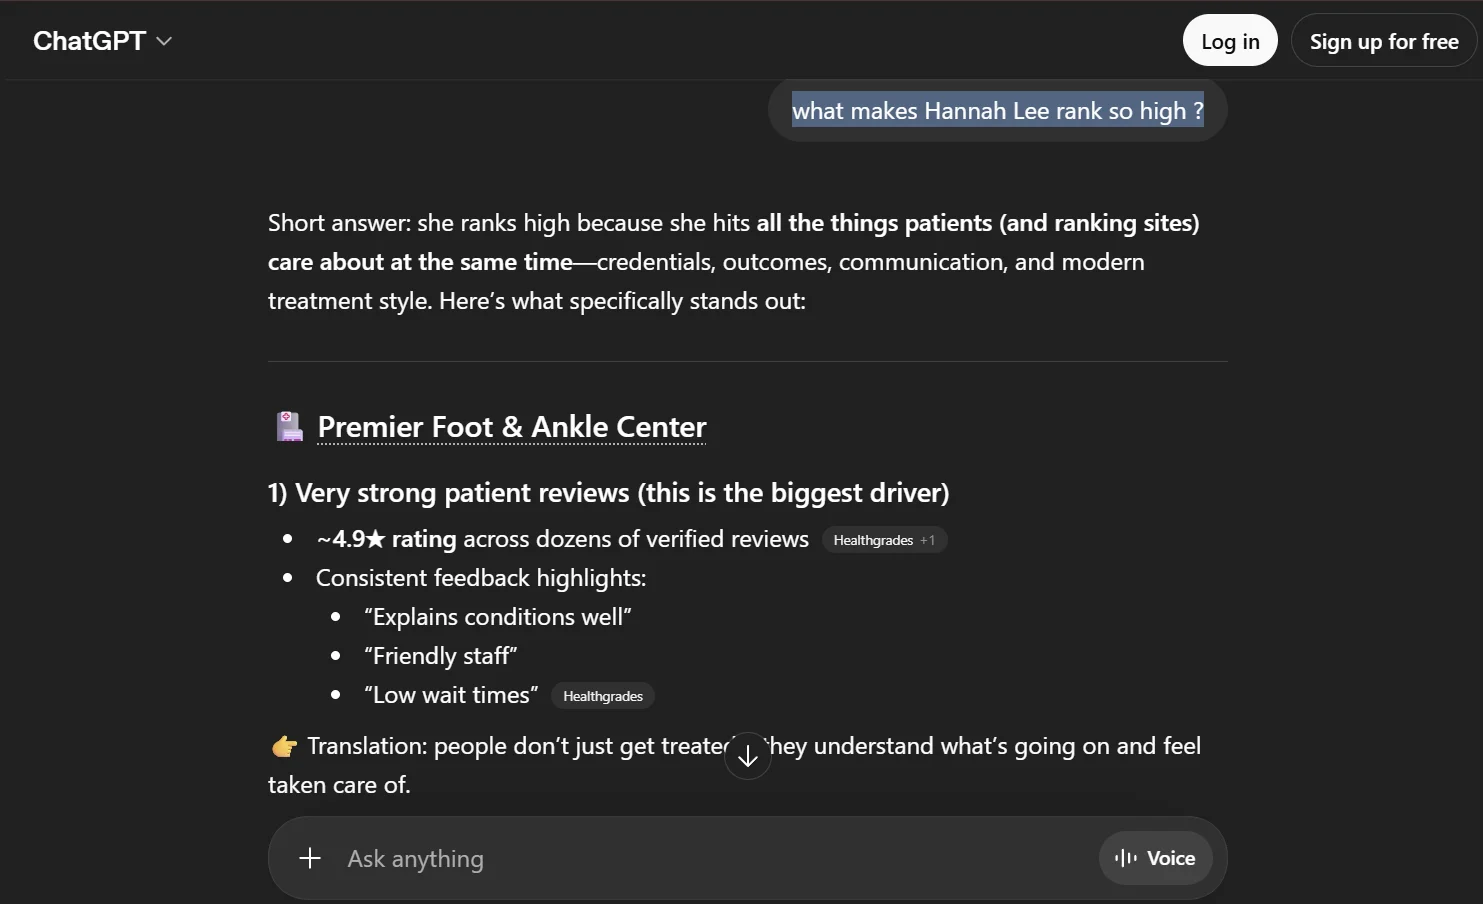Jump to bottom with the down-arrow button

tap(748, 757)
